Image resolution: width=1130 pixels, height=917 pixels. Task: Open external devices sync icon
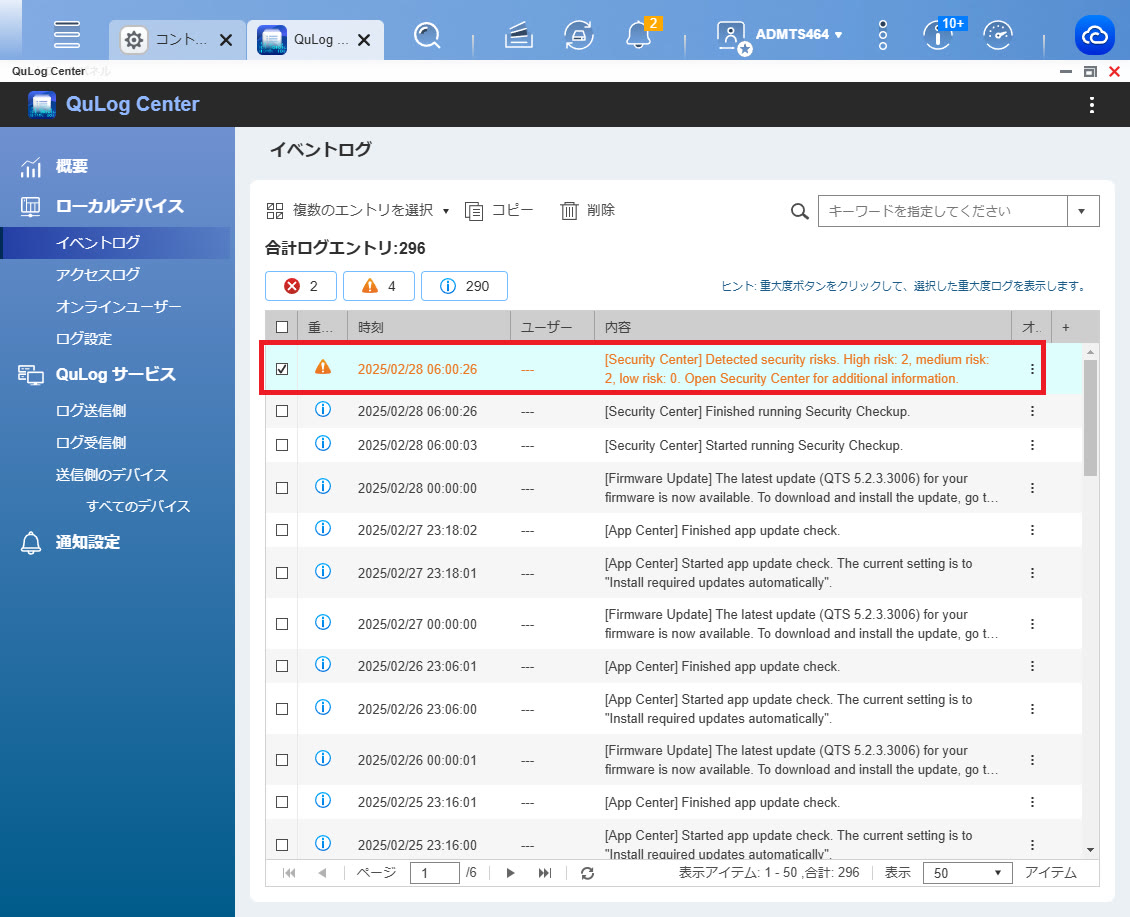coord(579,35)
